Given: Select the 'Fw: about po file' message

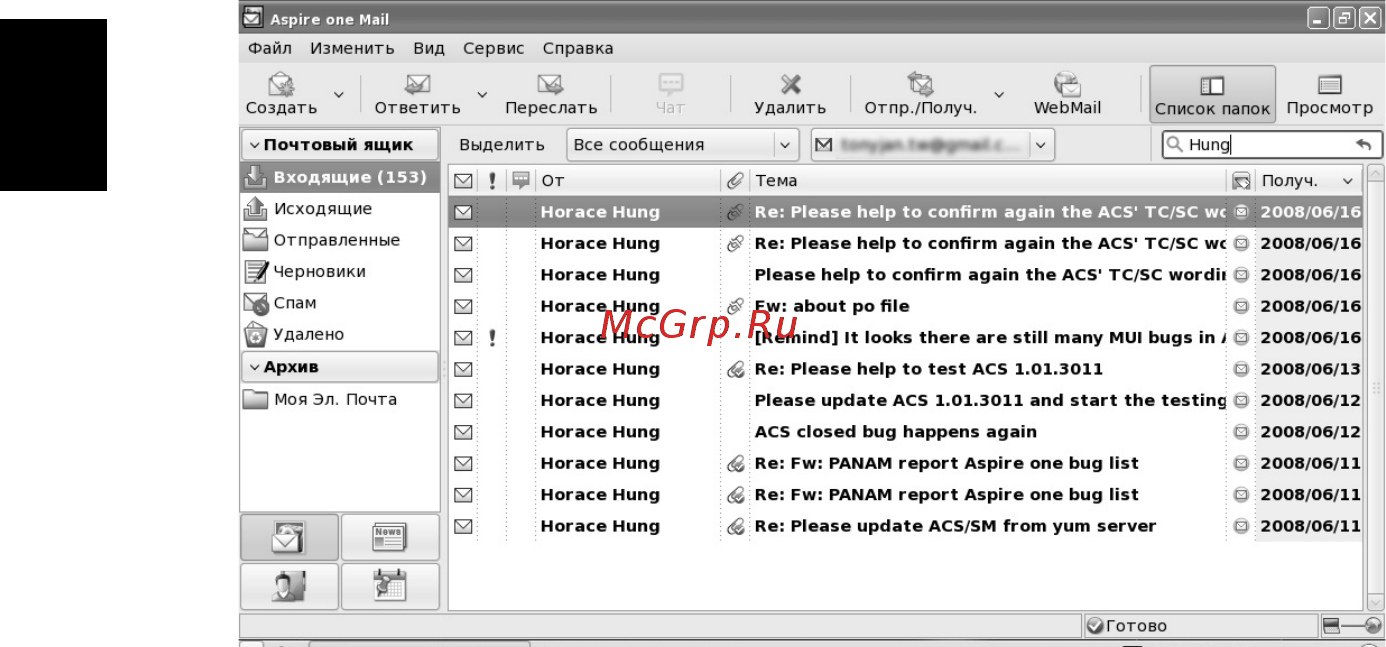Looking at the screenshot, I should [832, 306].
